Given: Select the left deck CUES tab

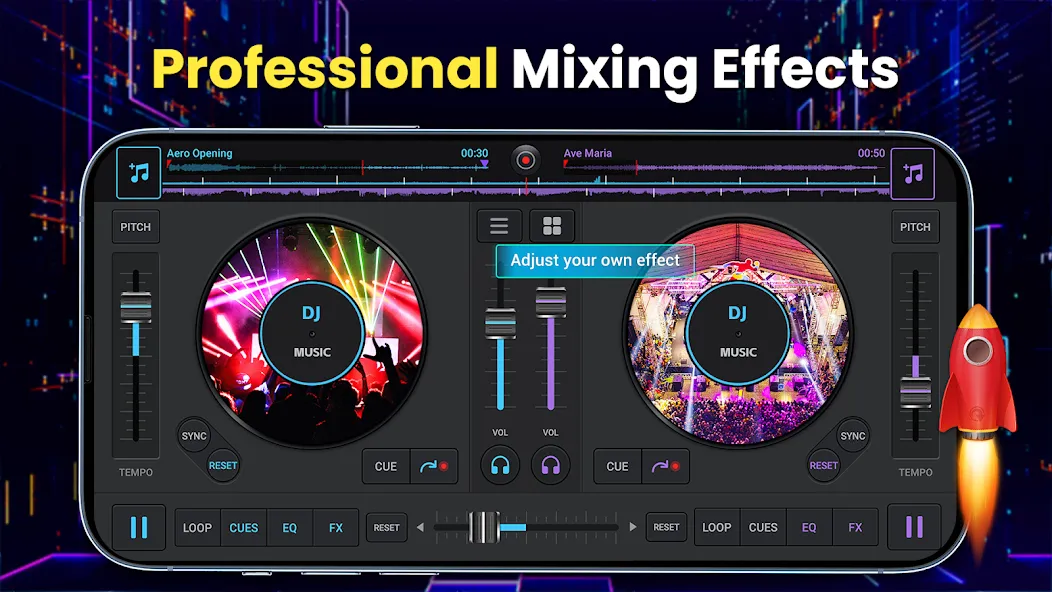Looking at the screenshot, I should (x=244, y=528).
